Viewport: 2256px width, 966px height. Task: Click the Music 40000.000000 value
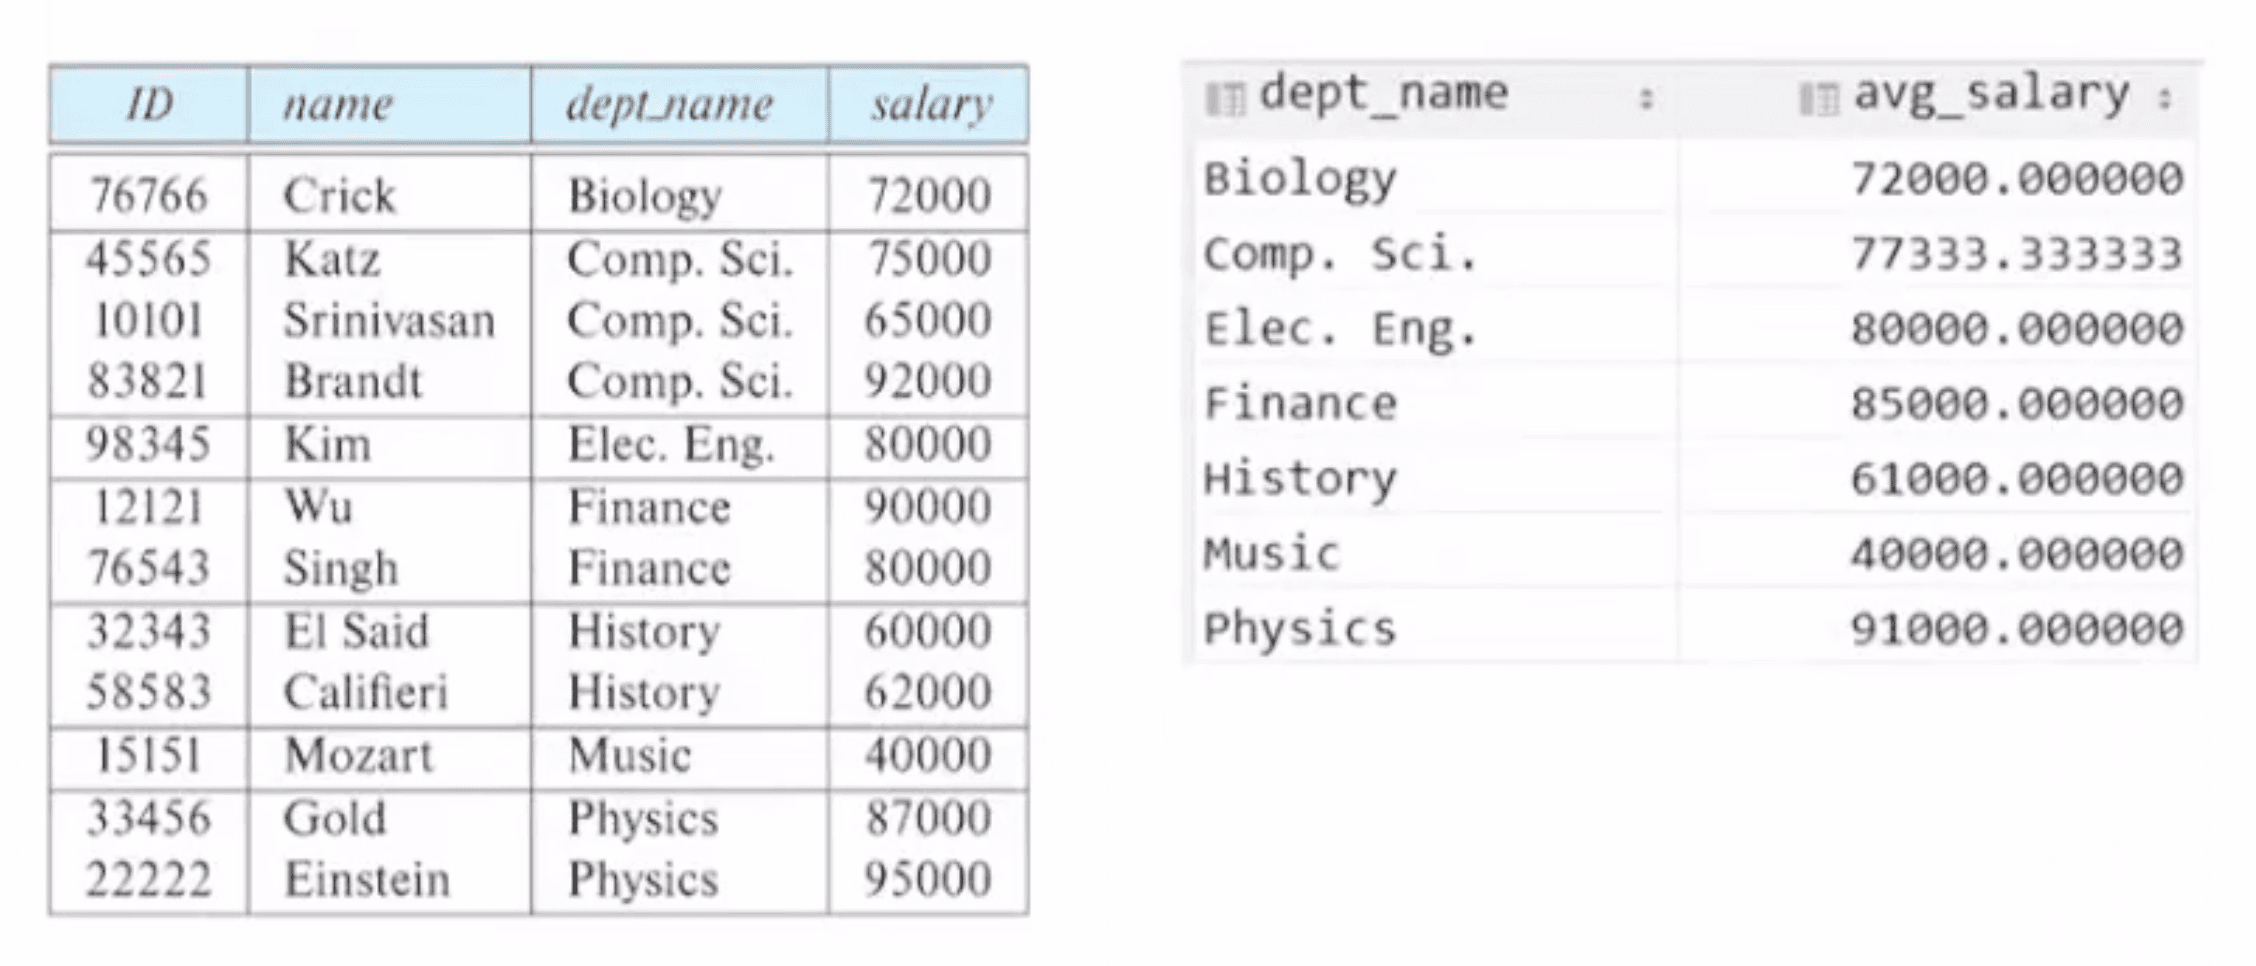(x=2017, y=554)
